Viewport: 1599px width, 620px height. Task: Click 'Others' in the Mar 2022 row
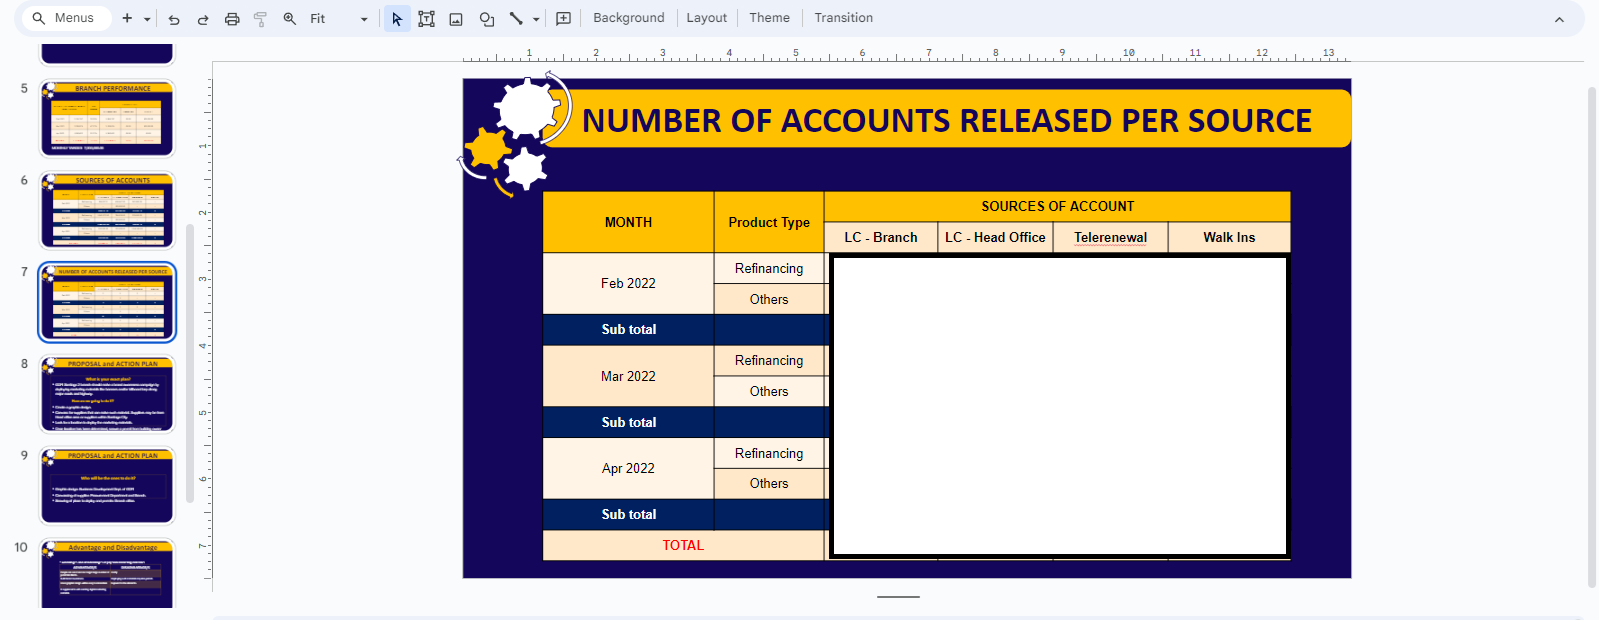click(769, 391)
